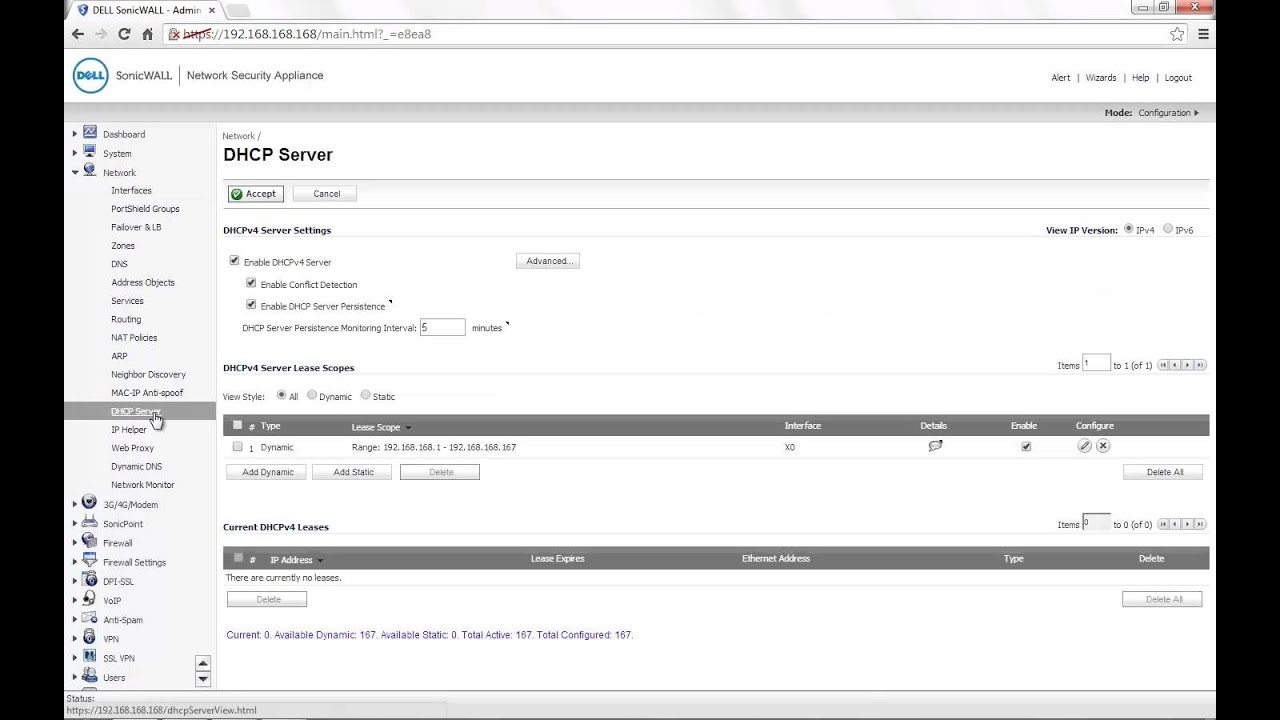Toggle Enable DHCPv4 Server checkbox
Viewport: 1280px width, 720px height.
[x=235, y=261]
